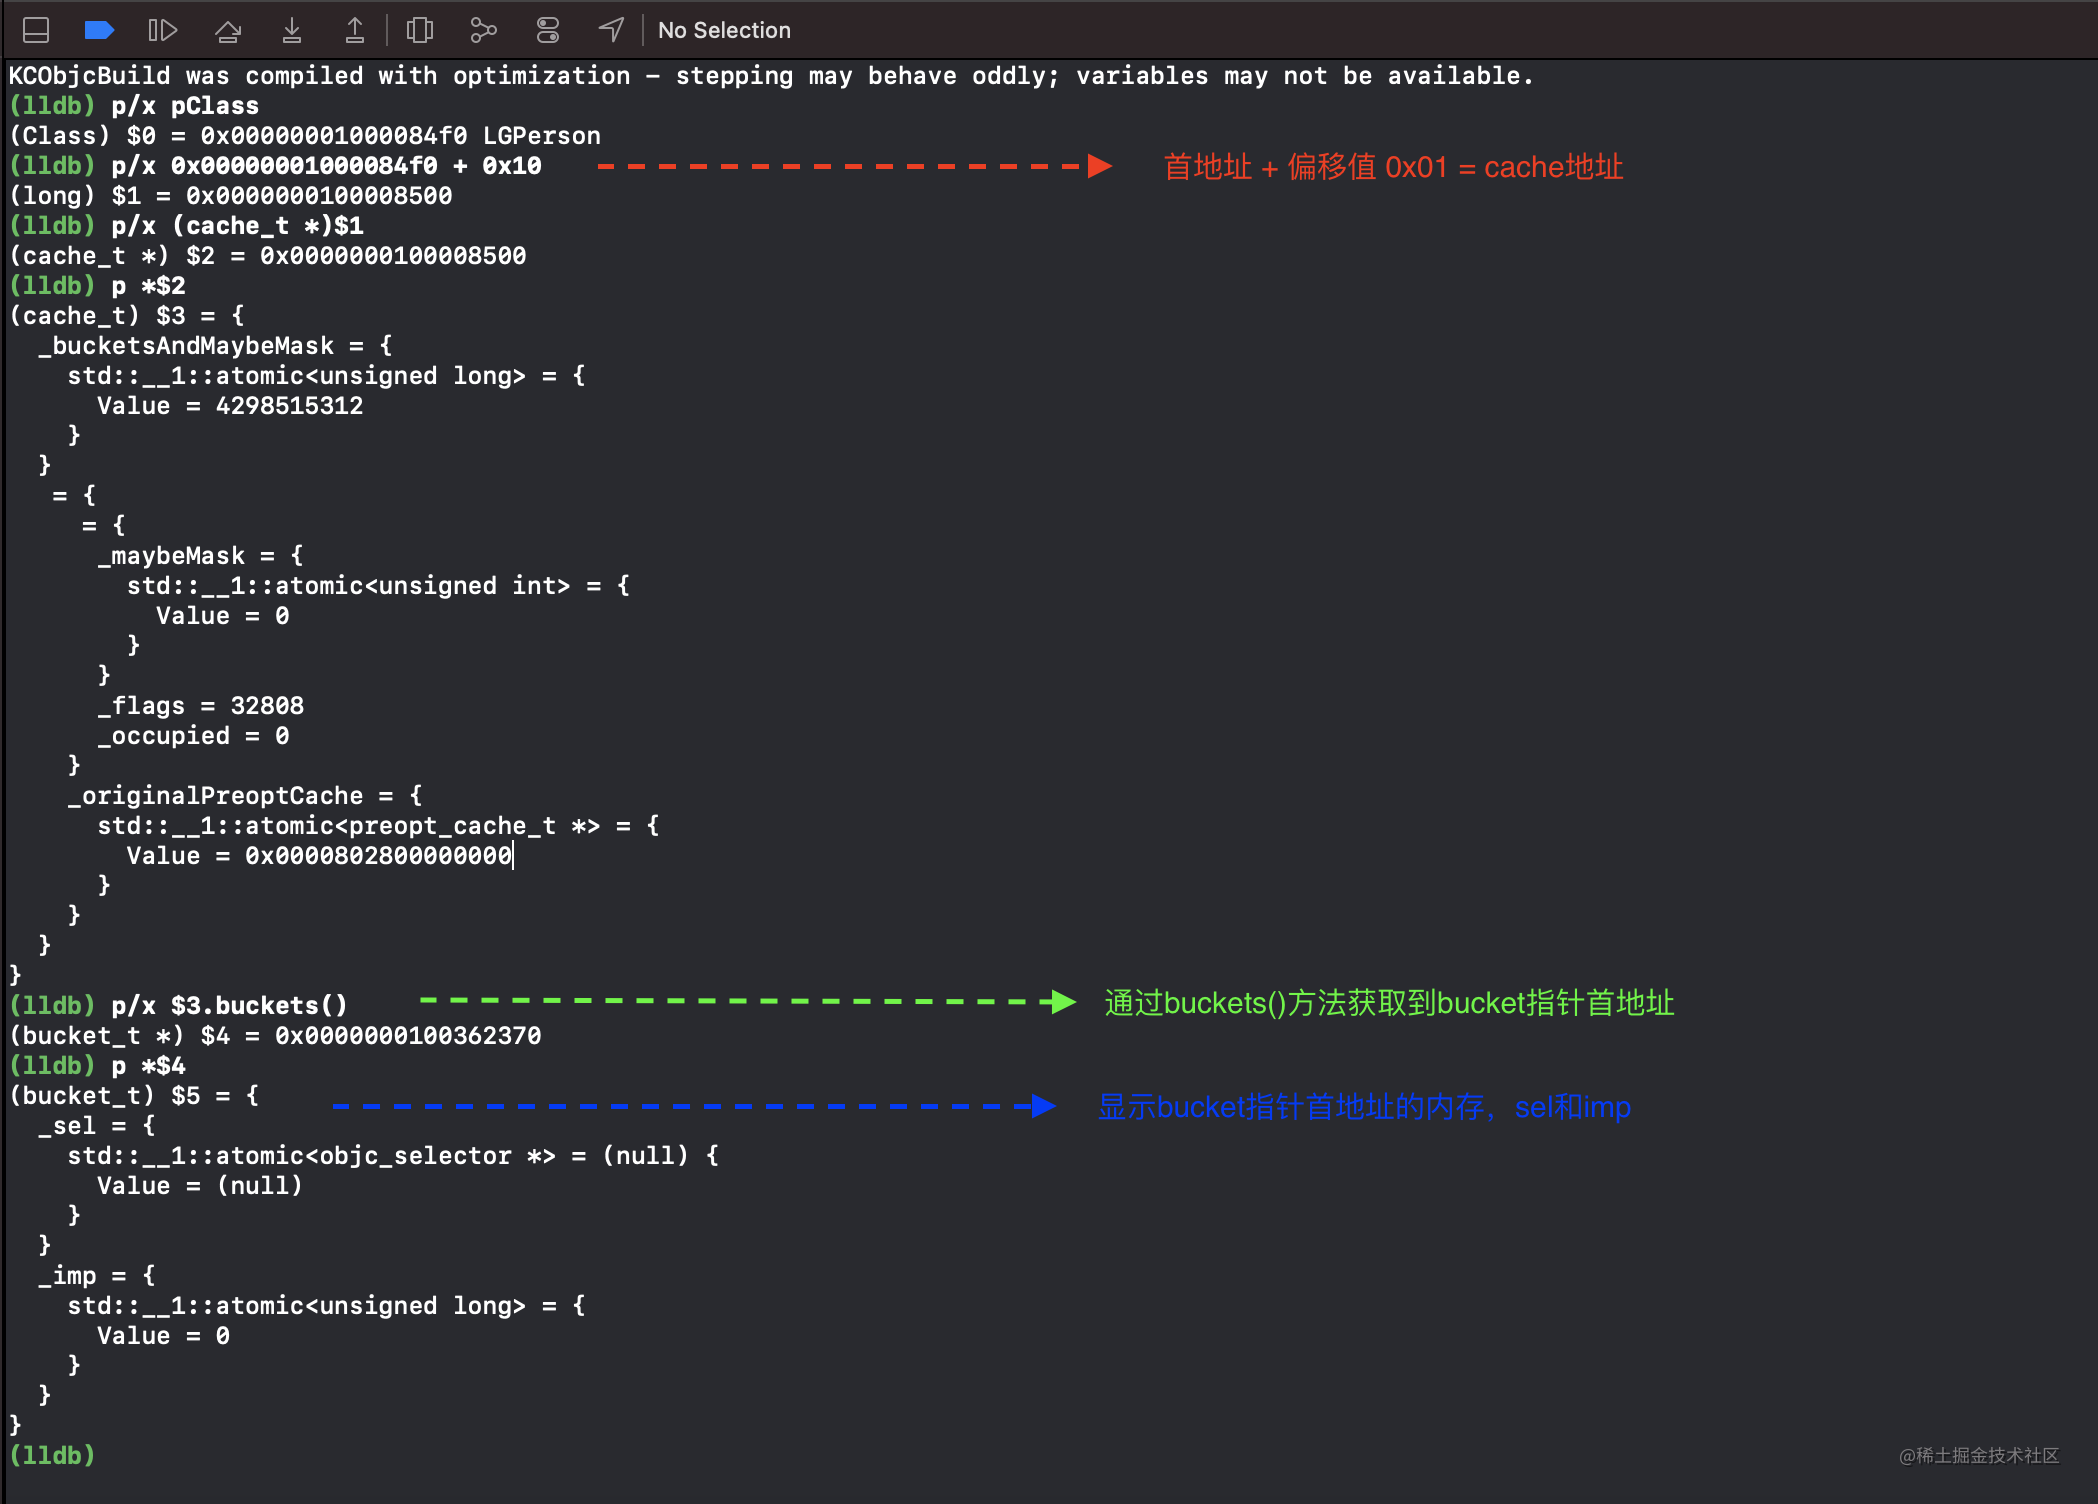Step over the current line

point(228,30)
